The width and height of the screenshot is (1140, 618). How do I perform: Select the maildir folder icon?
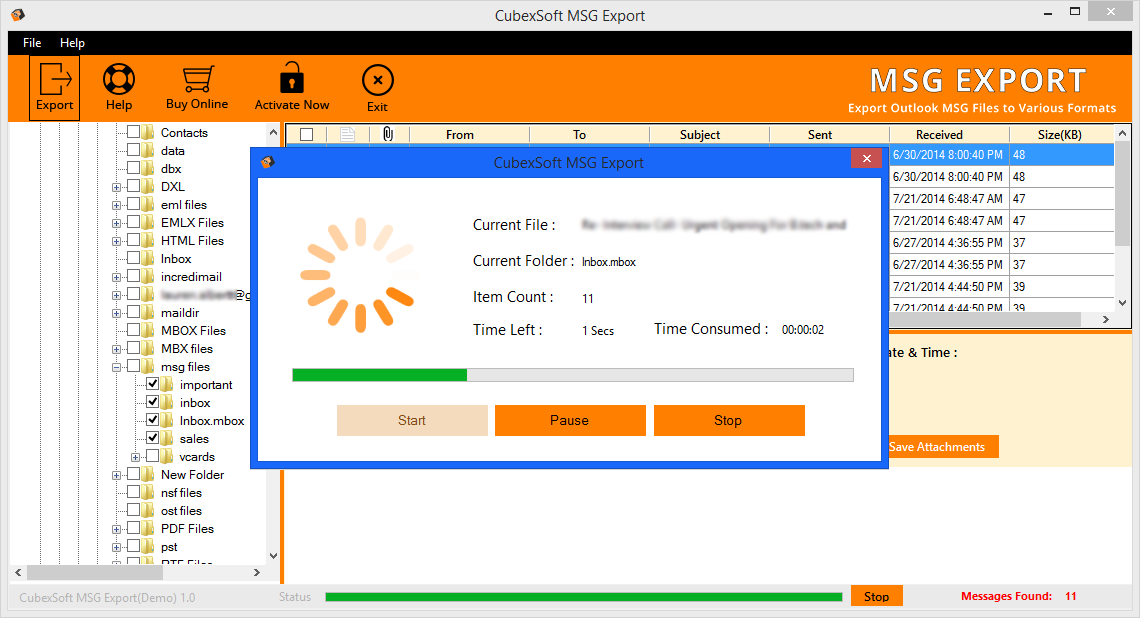(x=148, y=313)
